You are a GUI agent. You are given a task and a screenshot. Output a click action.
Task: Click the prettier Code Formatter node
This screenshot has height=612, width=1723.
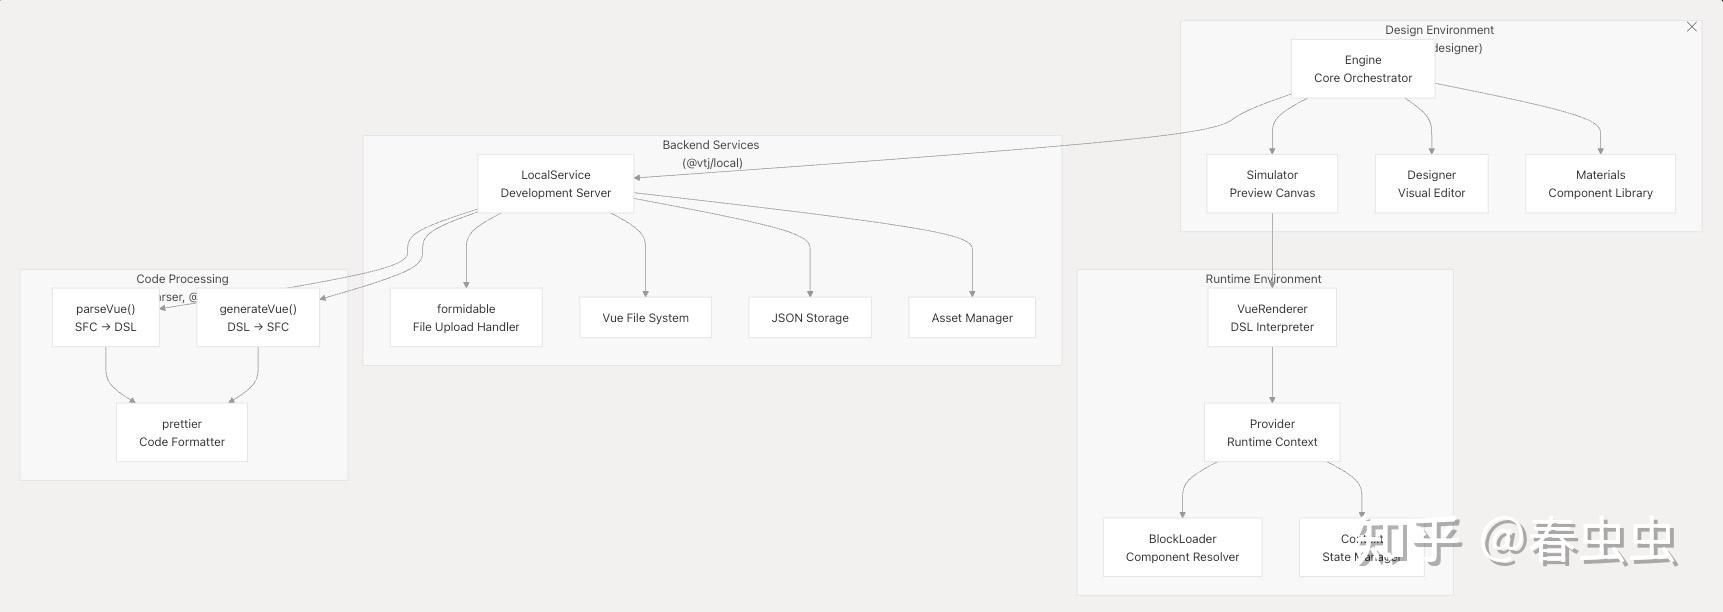point(181,433)
